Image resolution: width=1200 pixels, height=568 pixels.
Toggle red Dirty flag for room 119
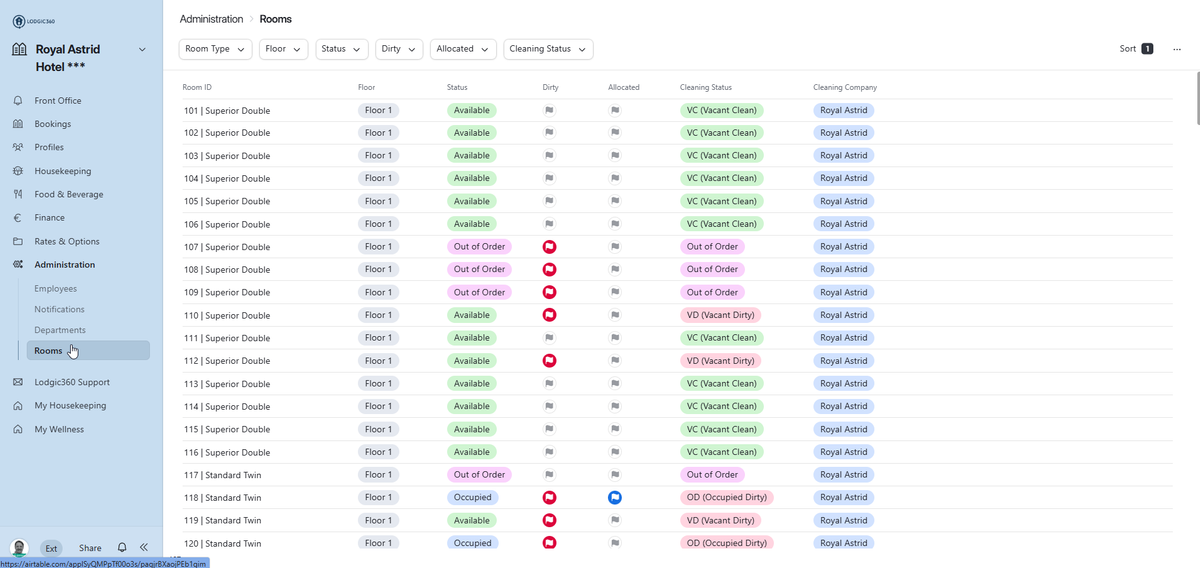click(549, 520)
